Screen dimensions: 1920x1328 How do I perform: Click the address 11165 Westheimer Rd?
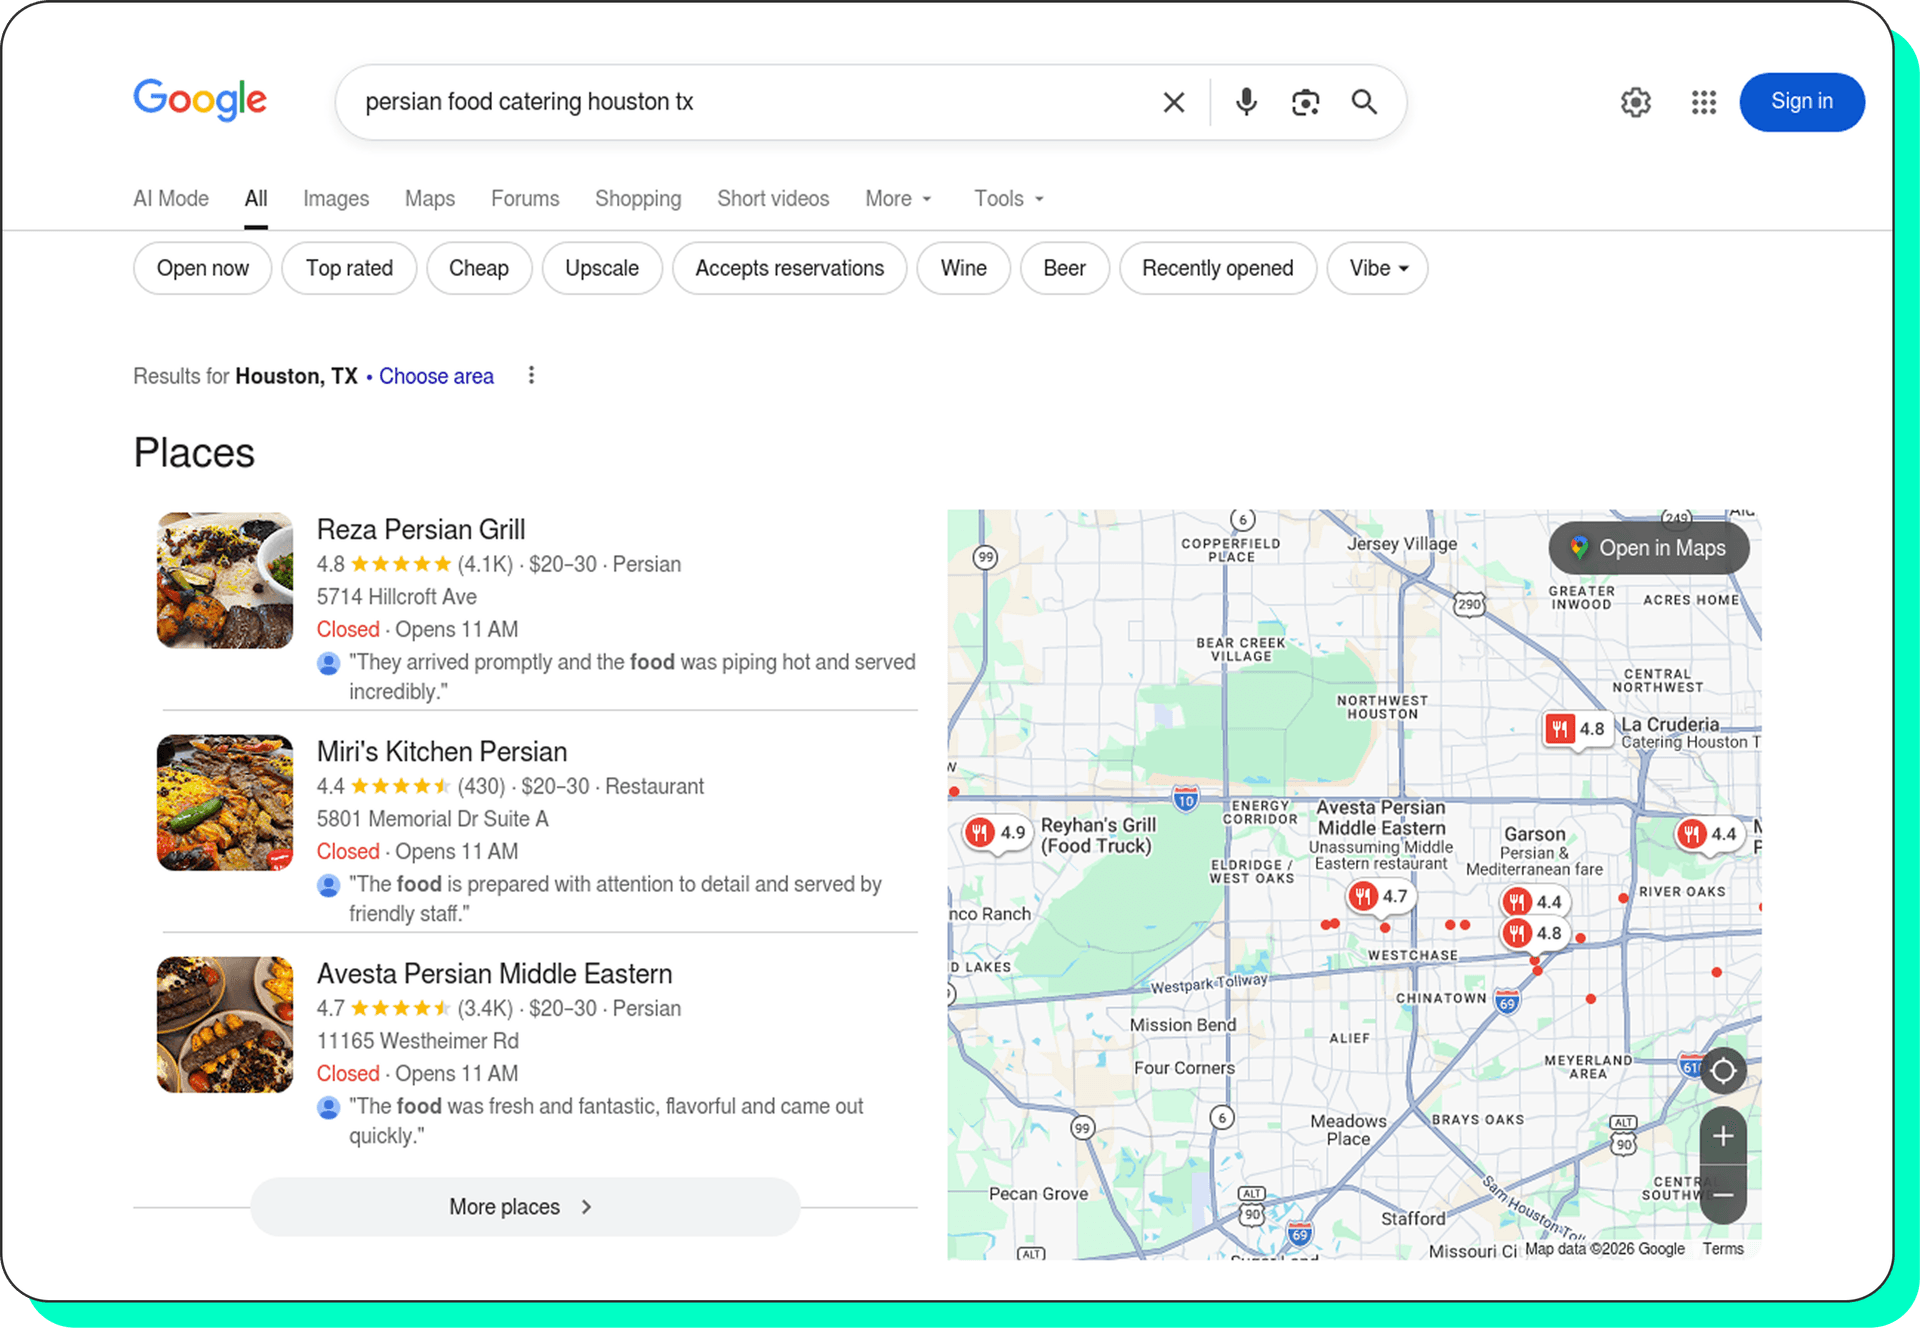[418, 1041]
